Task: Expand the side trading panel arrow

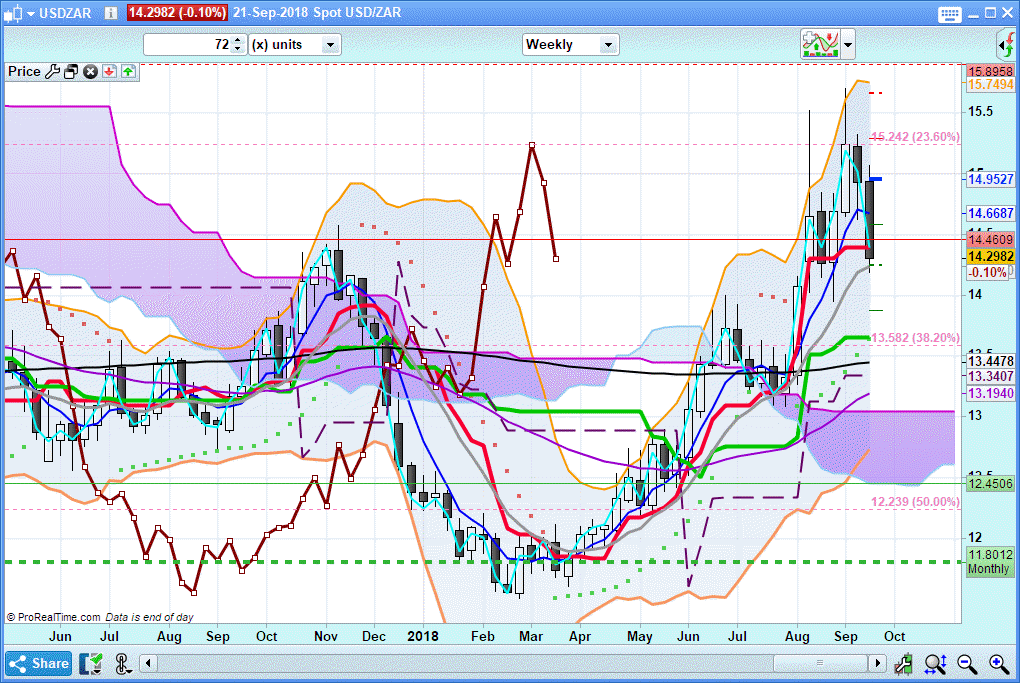Action: (1006, 45)
